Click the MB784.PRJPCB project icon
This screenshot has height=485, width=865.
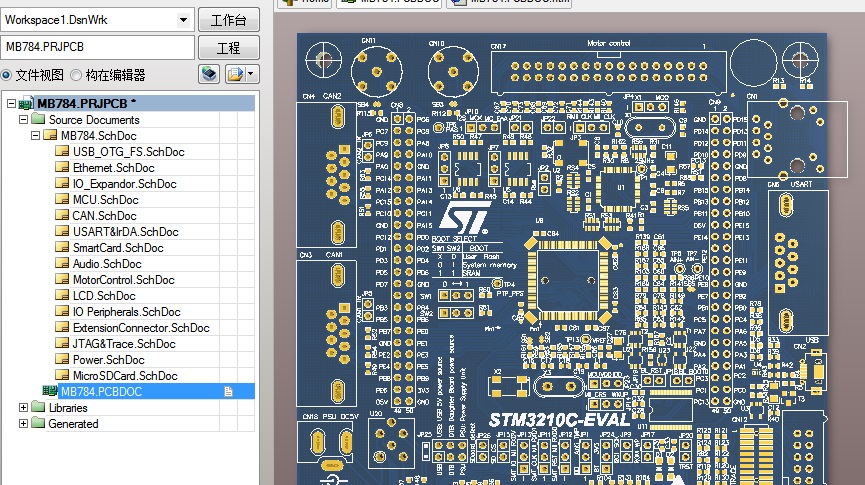(26, 103)
